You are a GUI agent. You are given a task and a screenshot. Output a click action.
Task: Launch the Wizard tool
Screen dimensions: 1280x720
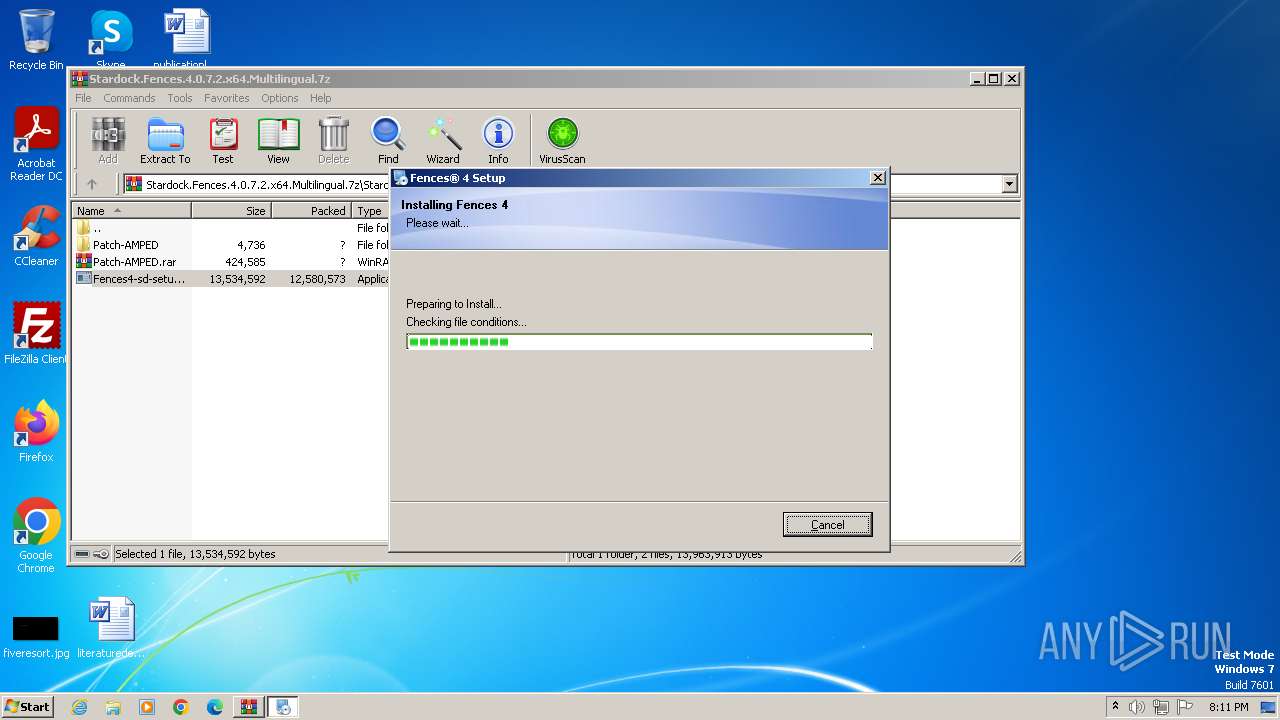(443, 140)
